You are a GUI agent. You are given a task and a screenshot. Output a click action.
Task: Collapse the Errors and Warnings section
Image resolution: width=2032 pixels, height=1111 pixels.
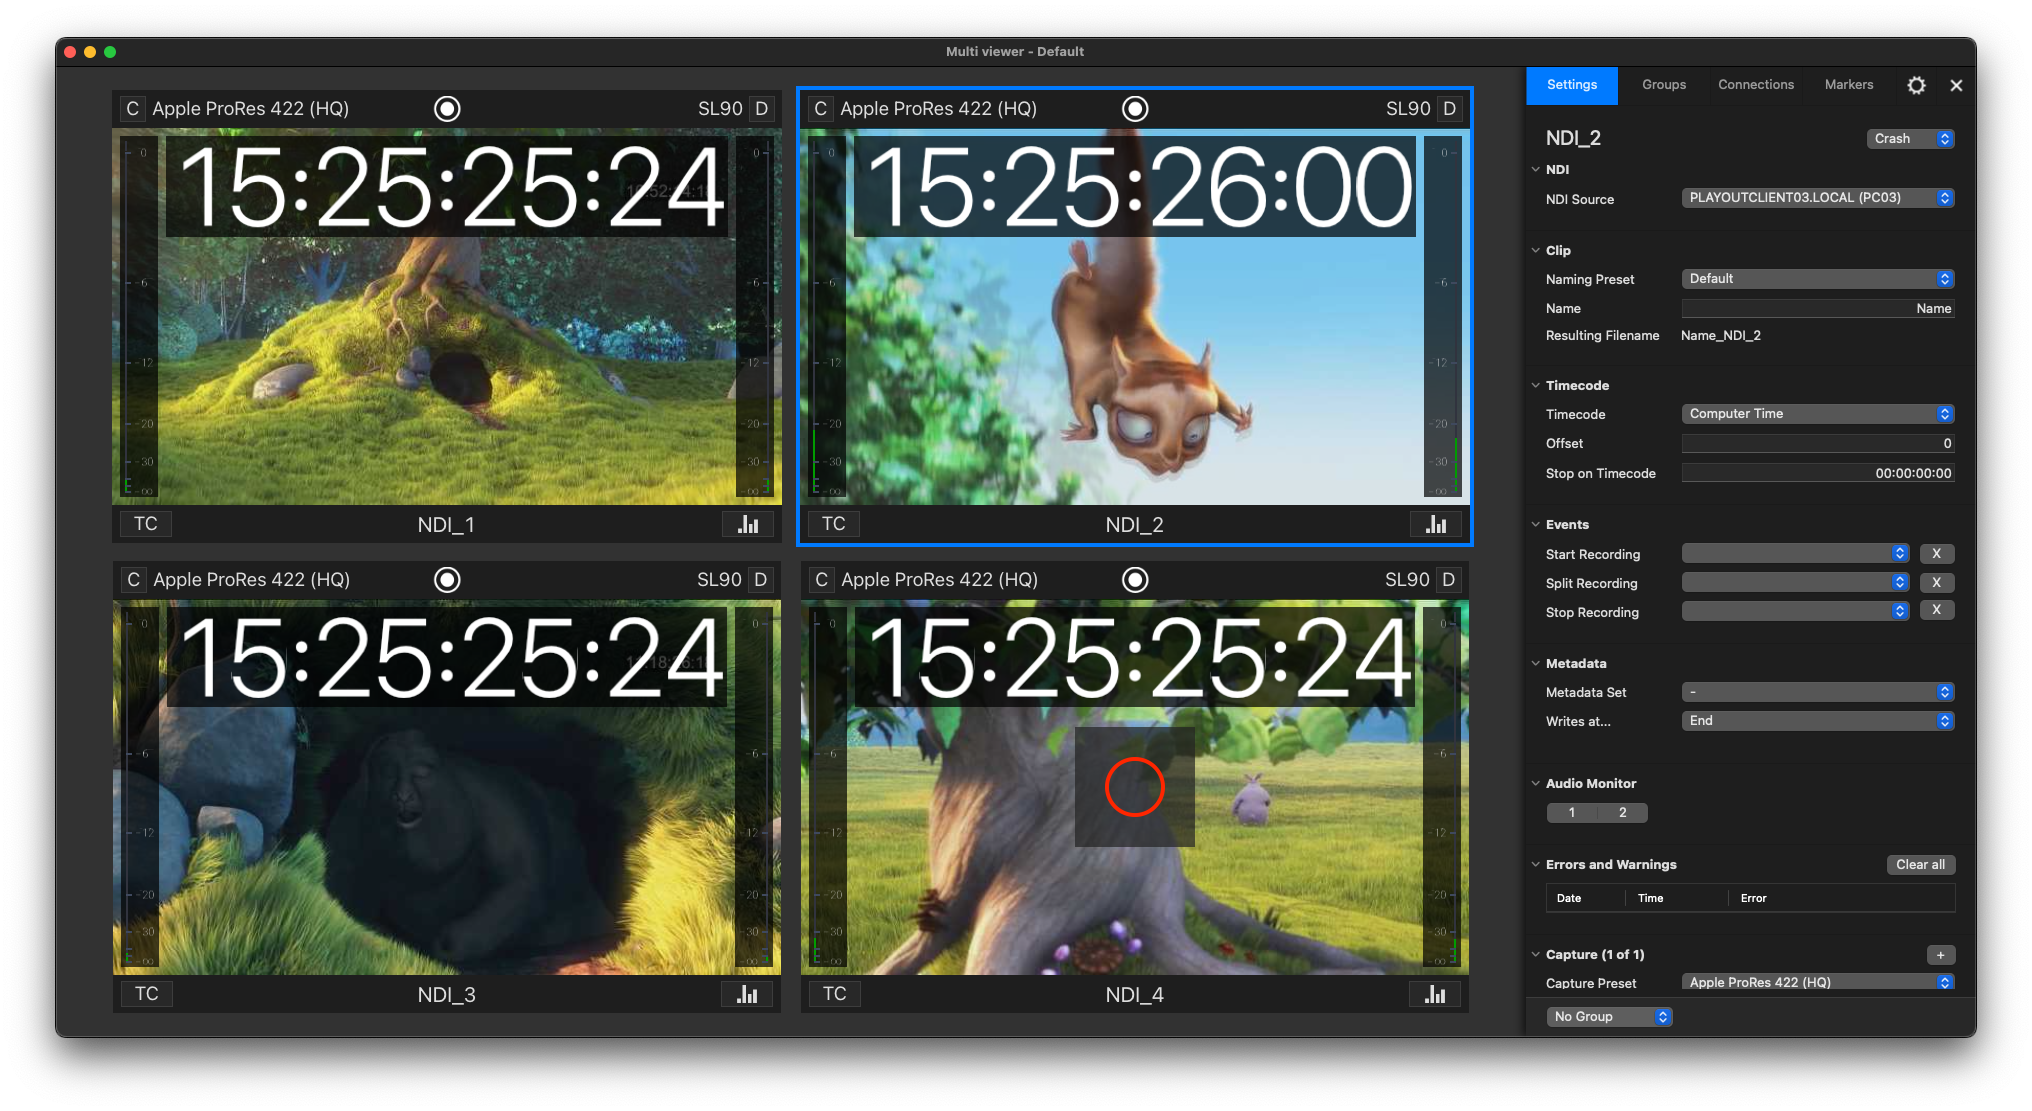[1536, 865]
